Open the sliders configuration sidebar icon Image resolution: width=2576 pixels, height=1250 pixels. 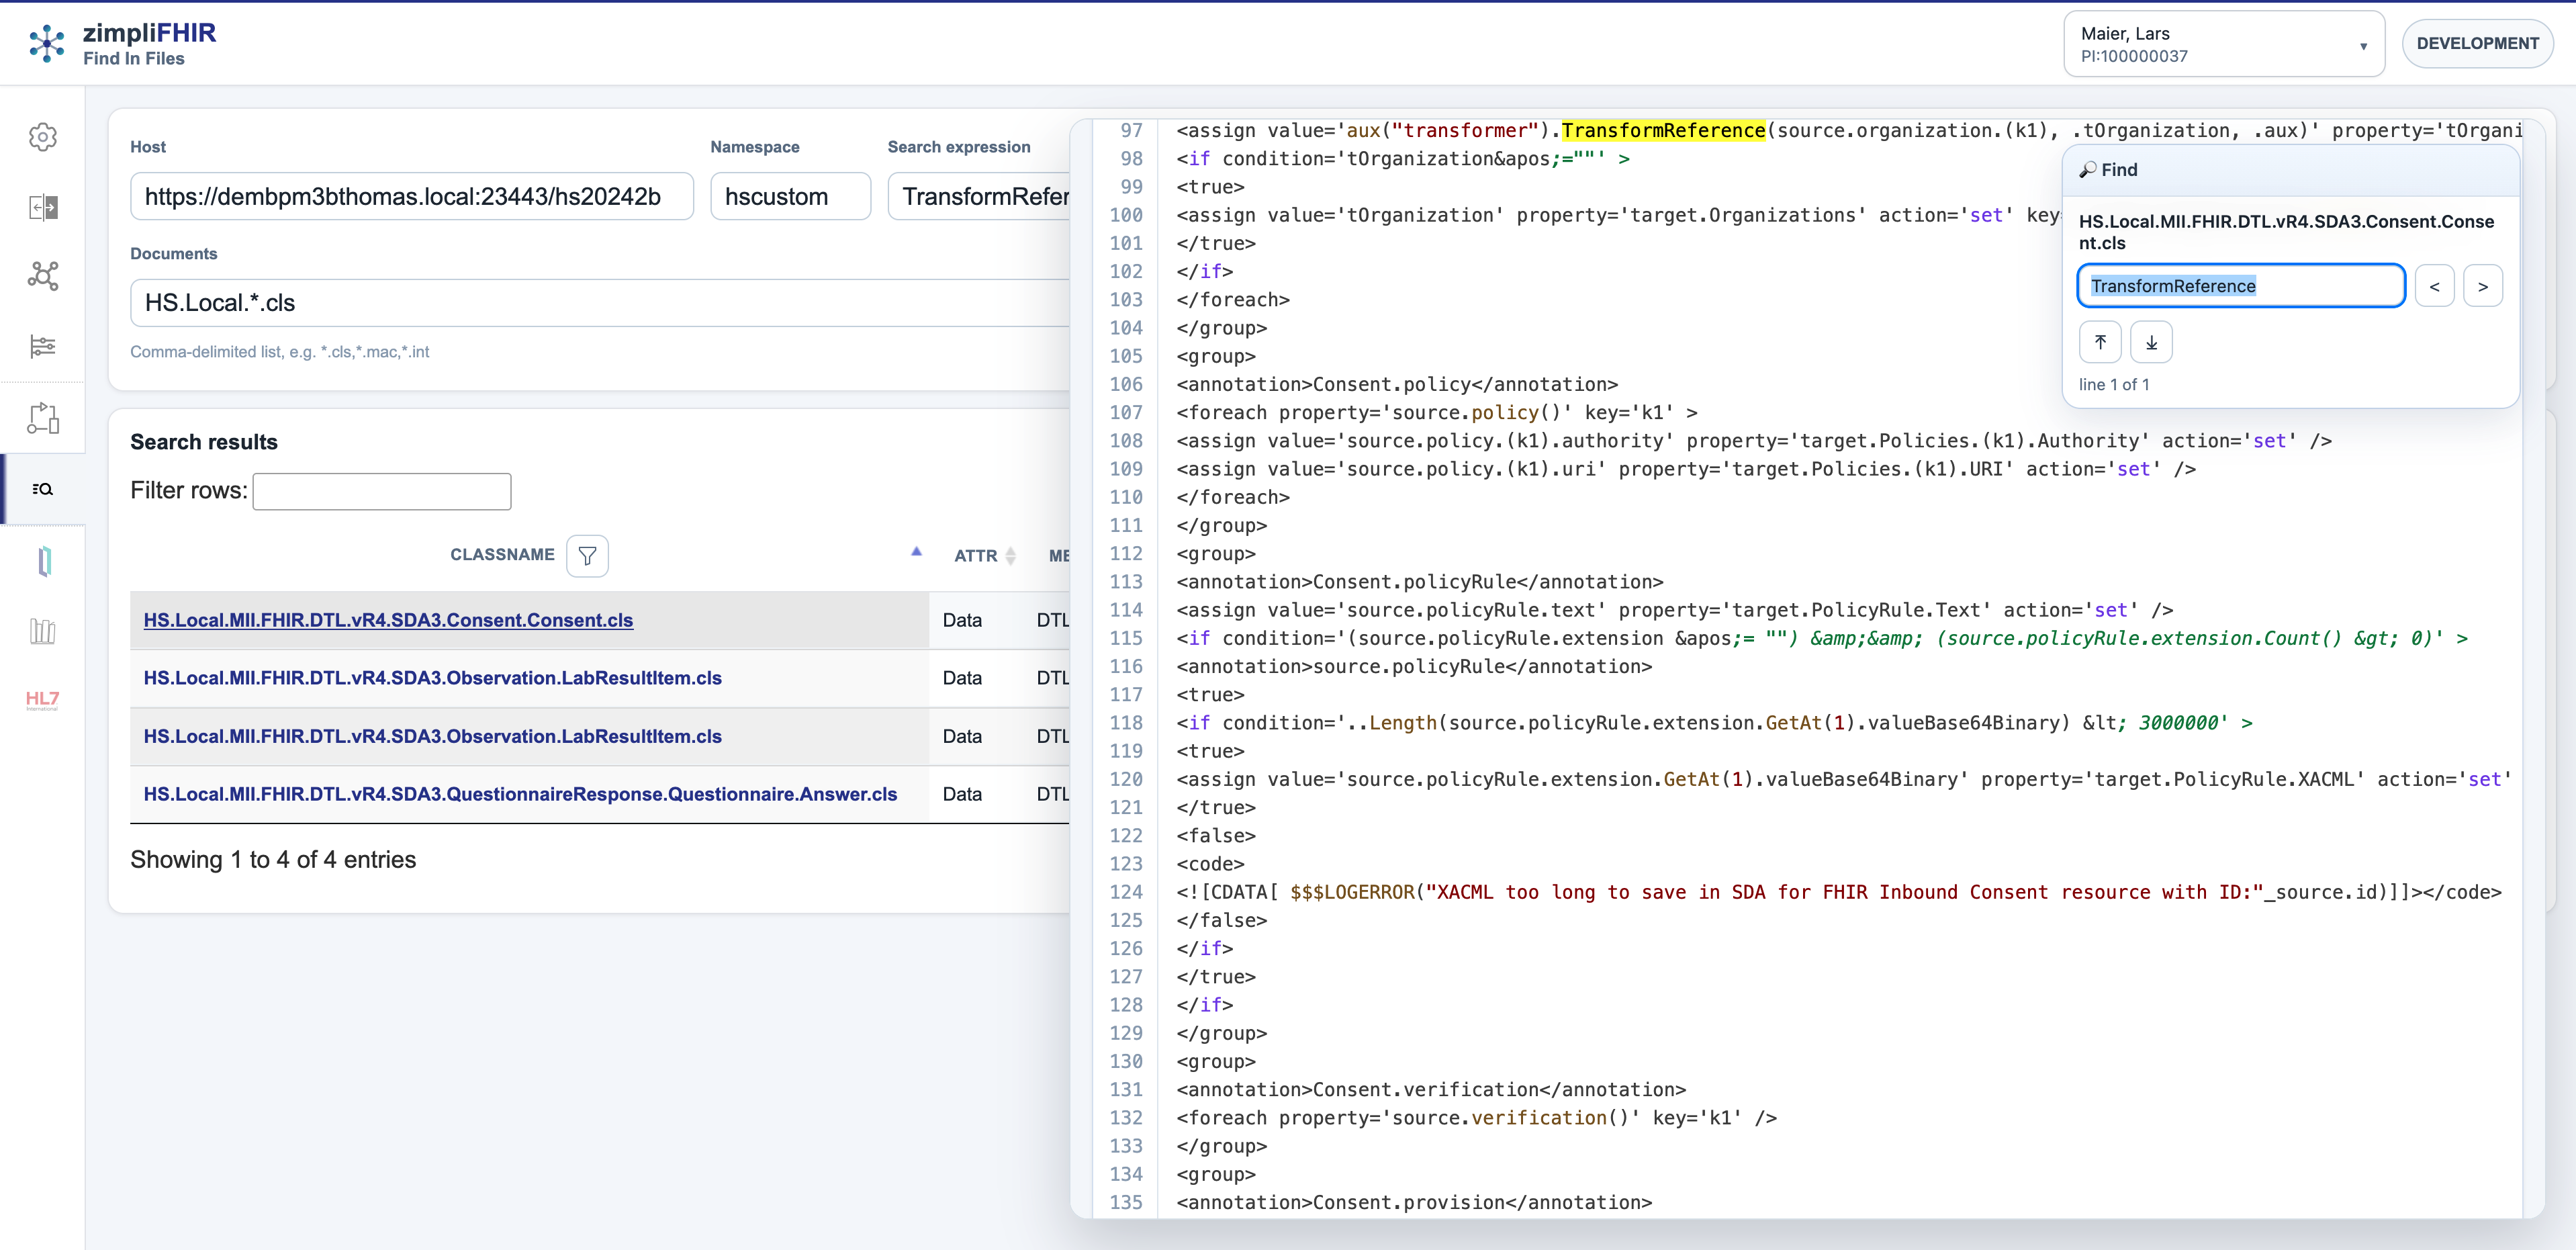point(43,346)
